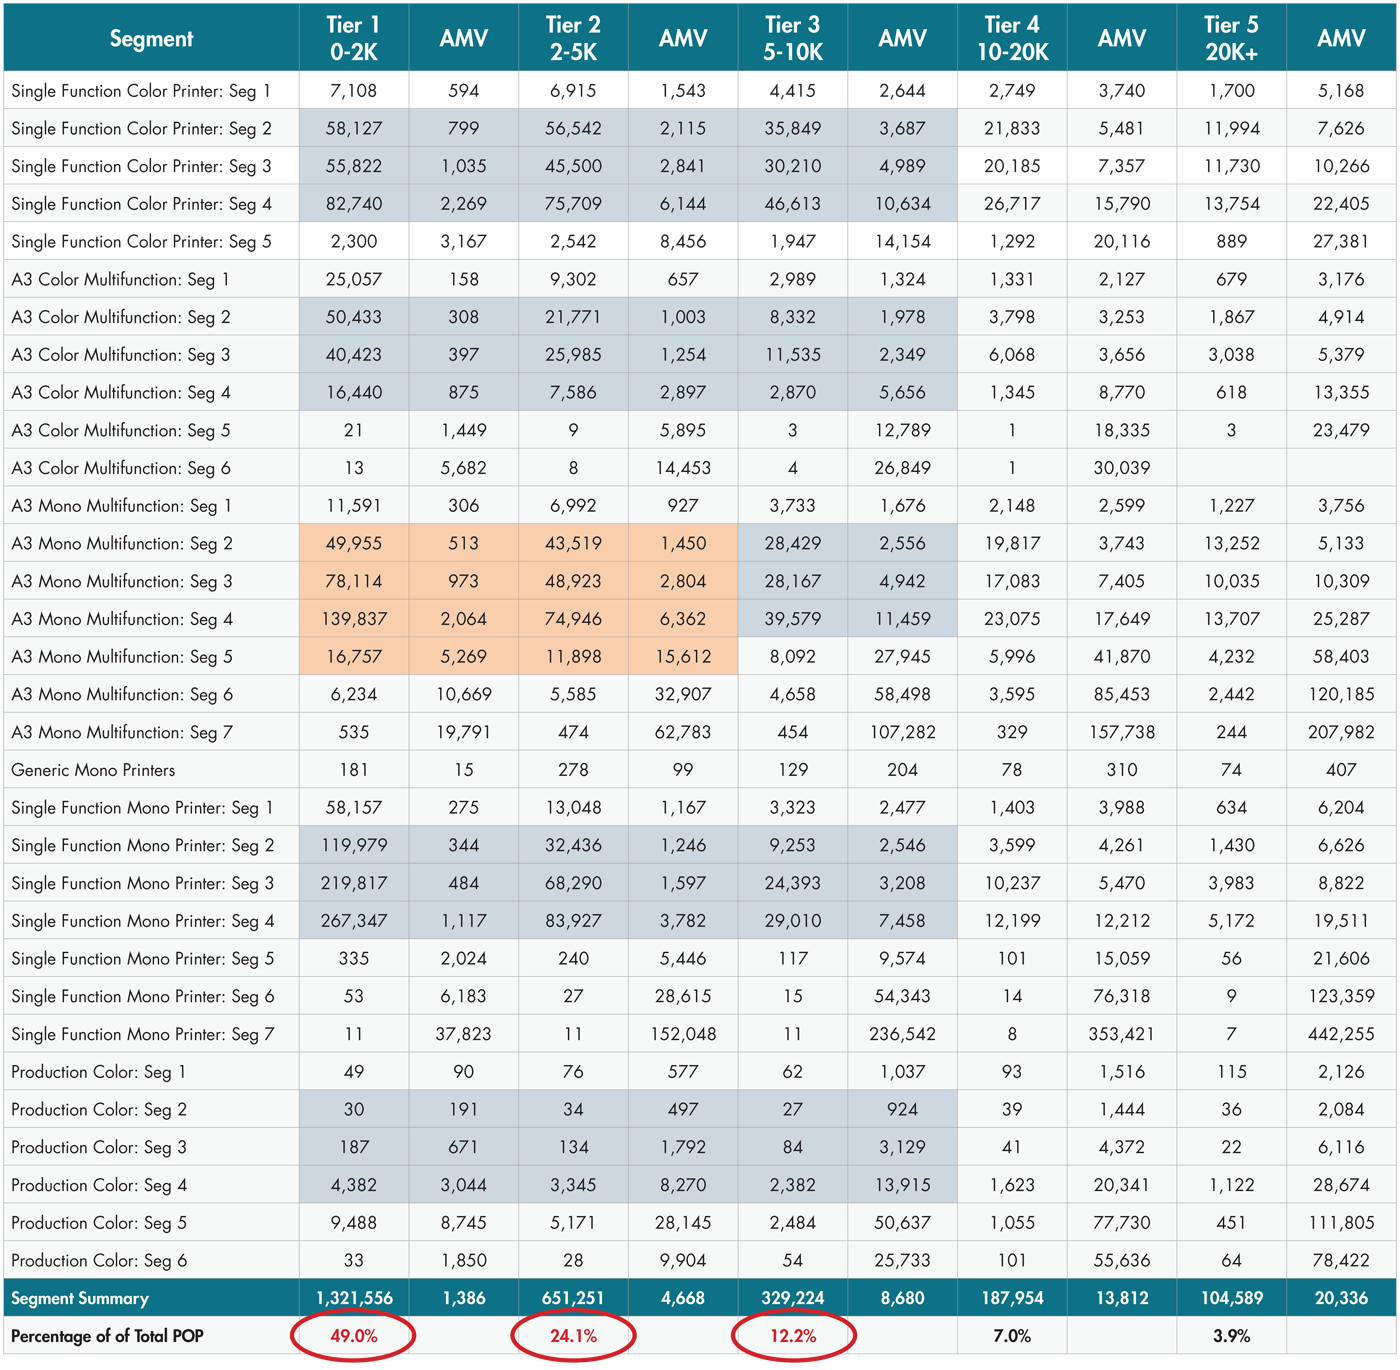Image resolution: width=1400 pixels, height=1370 pixels.
Task: Select A3 Mono Multifunction: Seg 7 row label
Action: point(122,733)
